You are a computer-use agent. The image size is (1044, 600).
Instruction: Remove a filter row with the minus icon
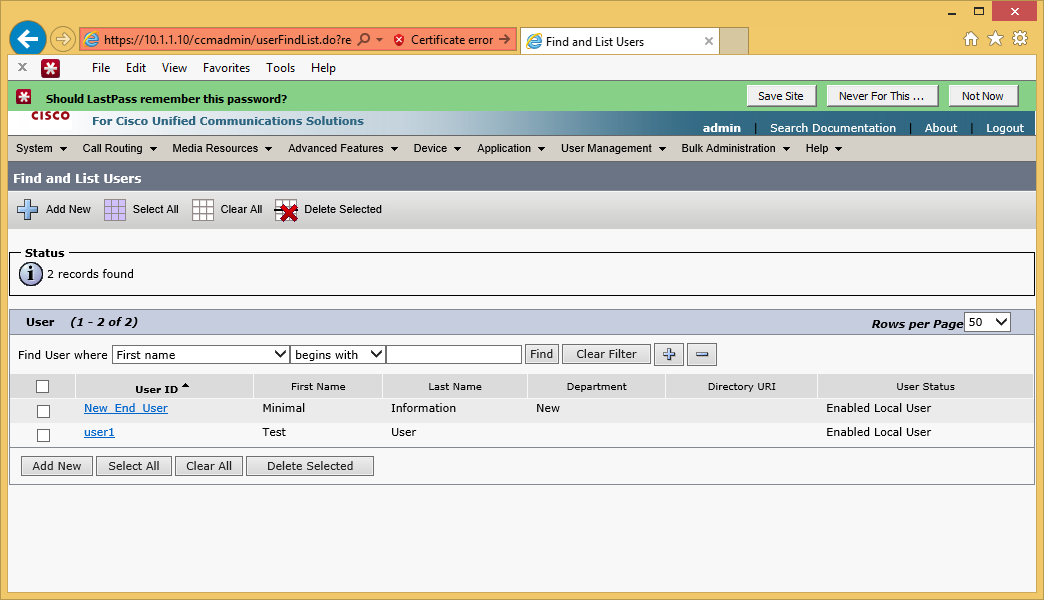point(701,354)
